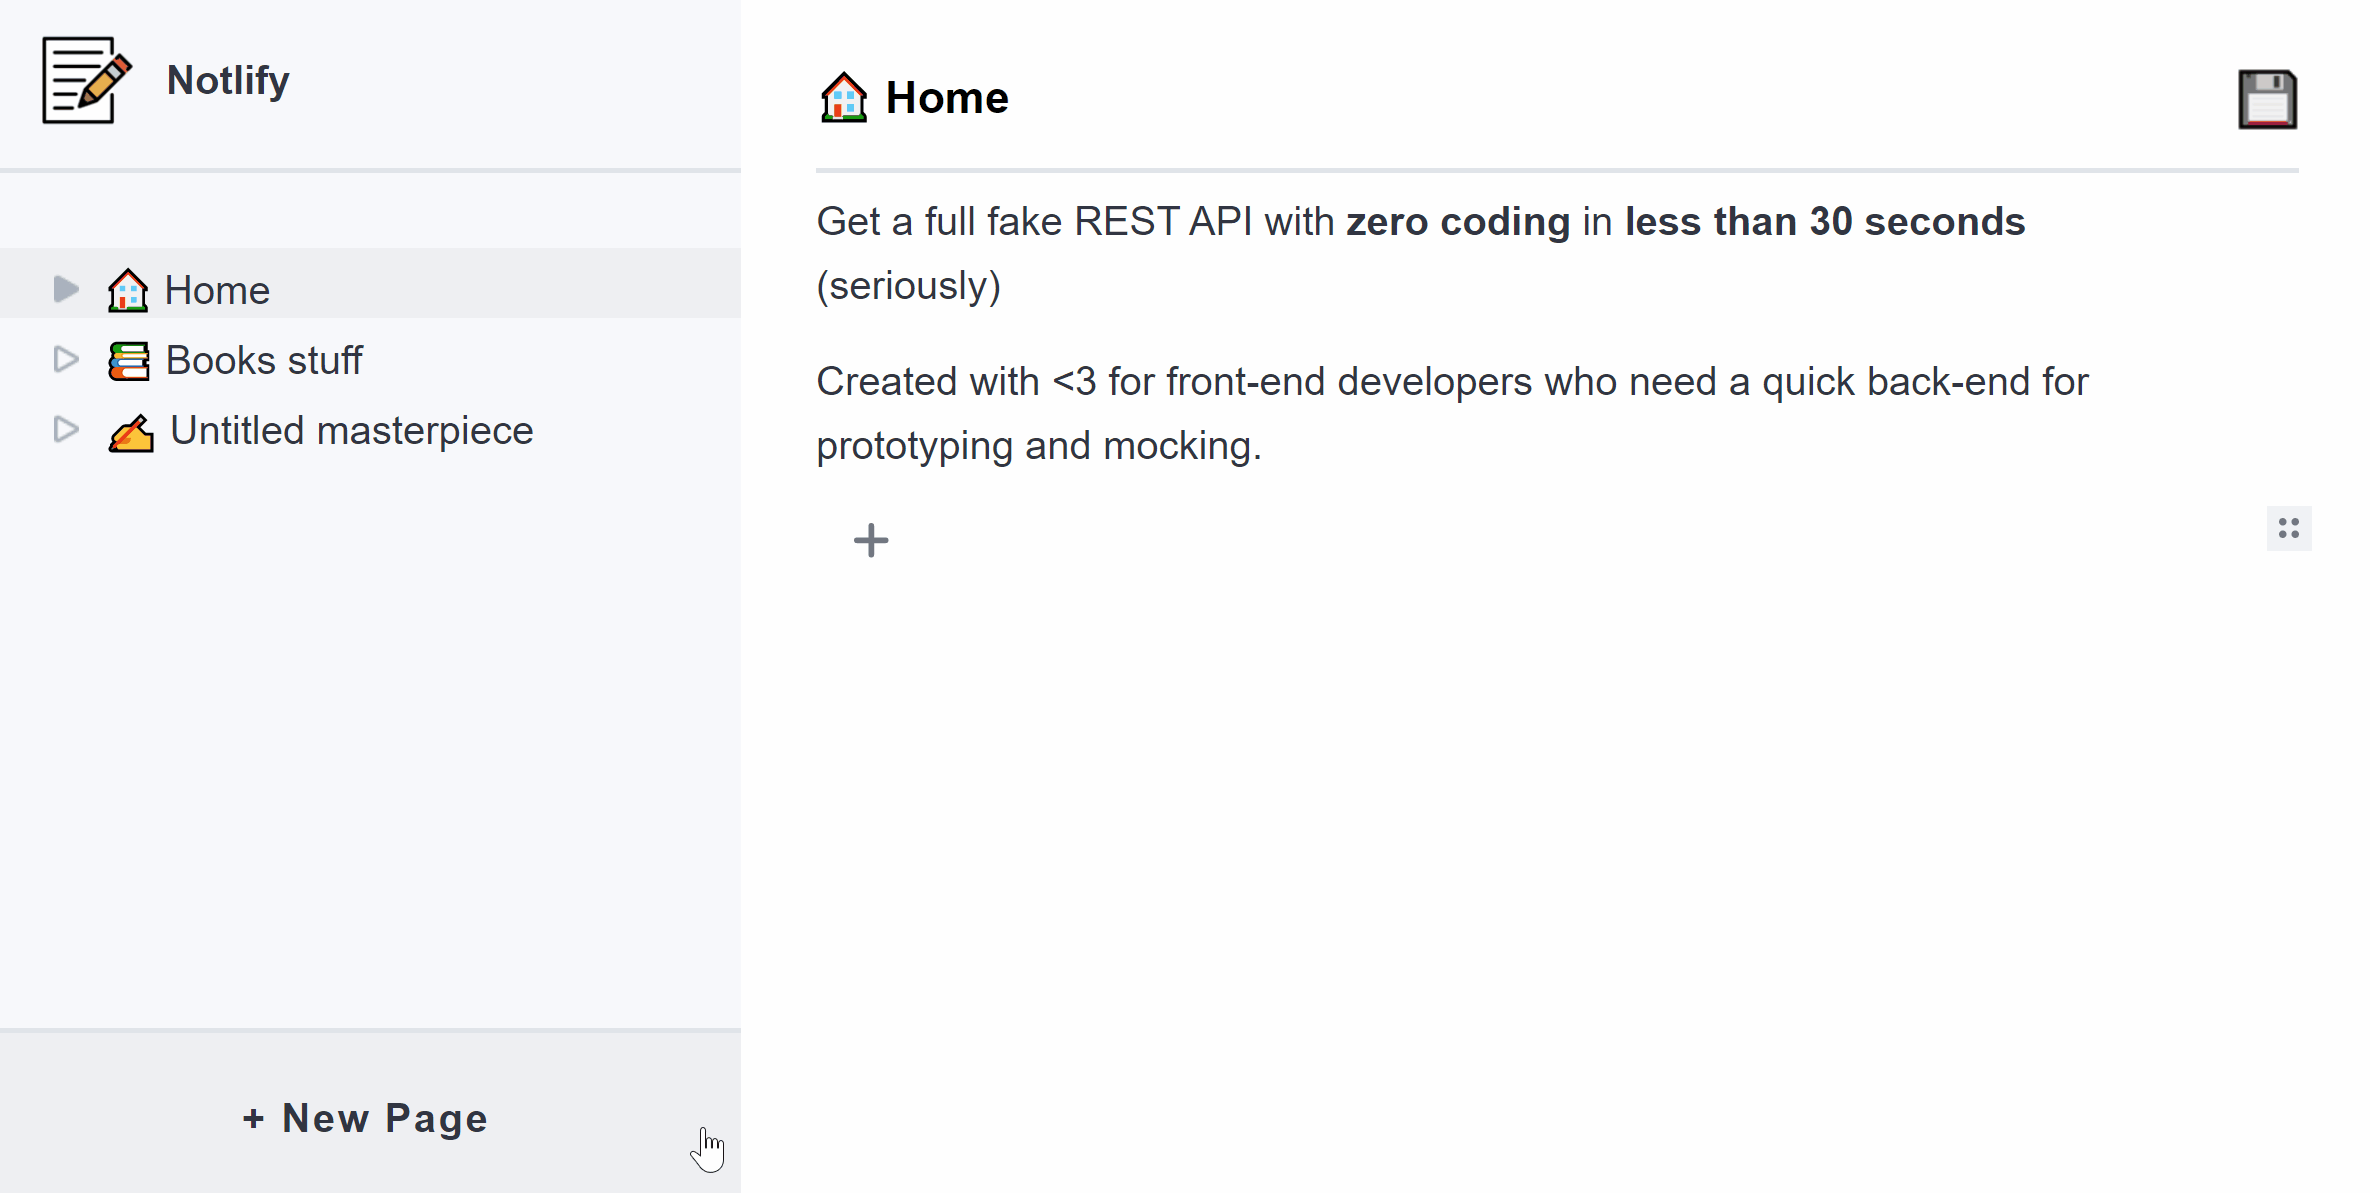This screenshot has height=1193, width=2370.
Task: Click the Notlify notepad logo icon
Action: coord(85,80)
